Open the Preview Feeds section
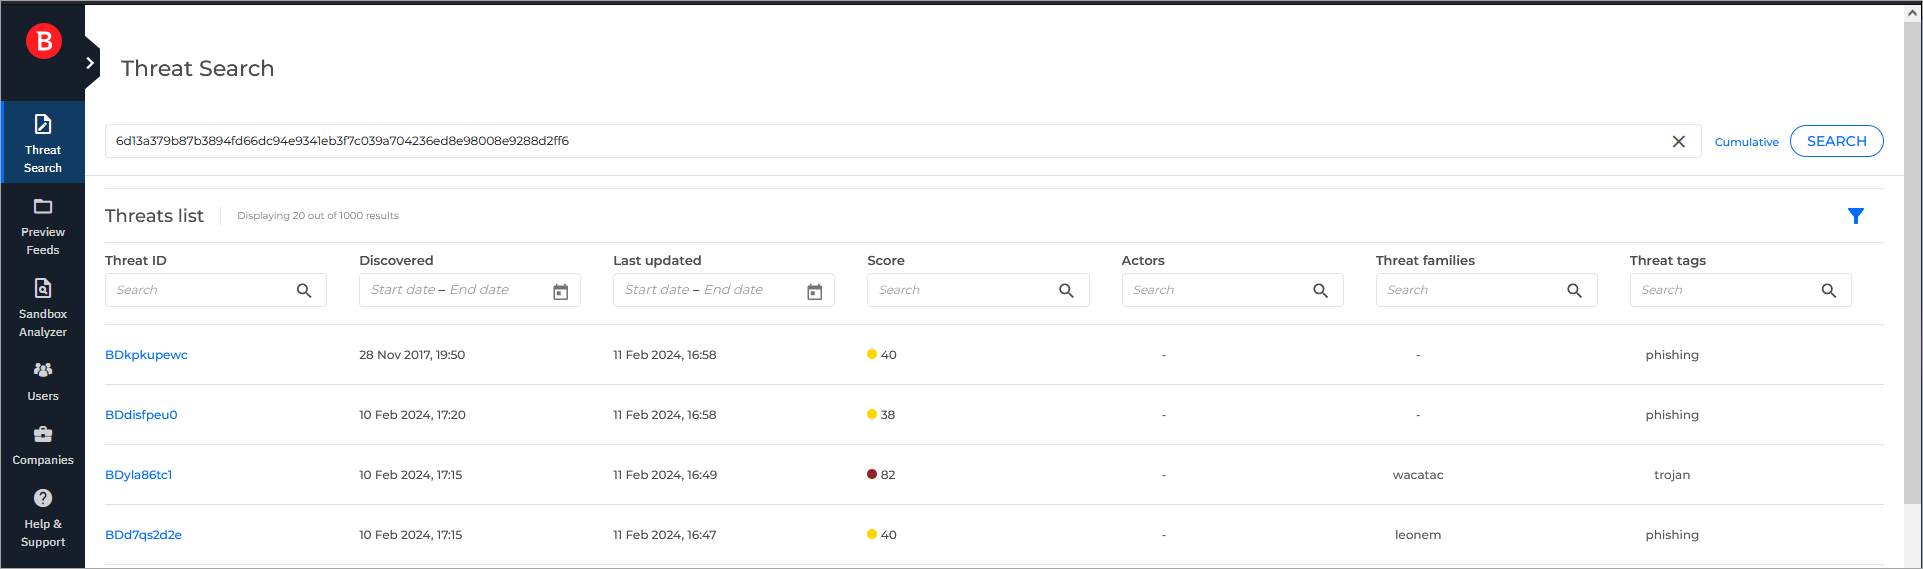This screenshot has width=1923, height=569. tap(43, 226)
